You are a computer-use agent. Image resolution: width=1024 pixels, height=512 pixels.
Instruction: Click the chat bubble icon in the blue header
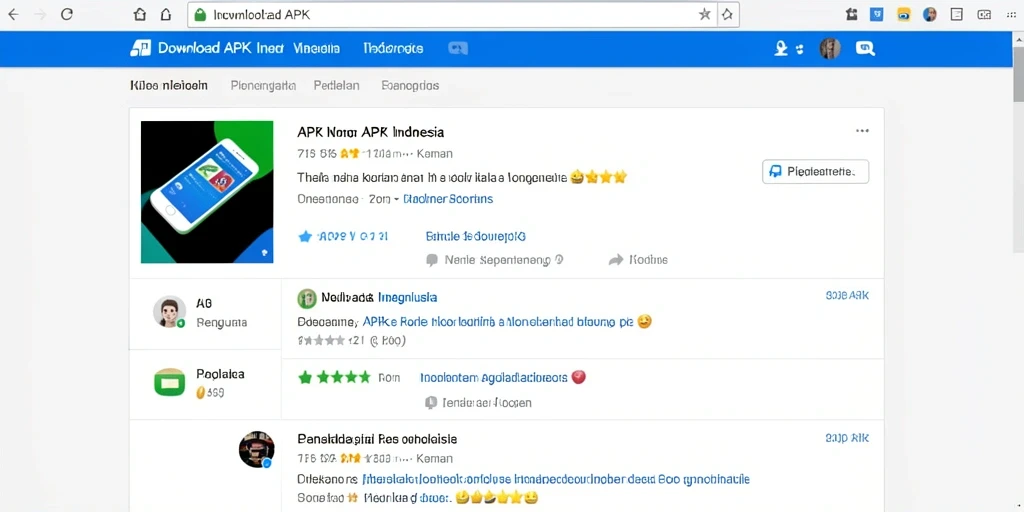pos(458,48)
